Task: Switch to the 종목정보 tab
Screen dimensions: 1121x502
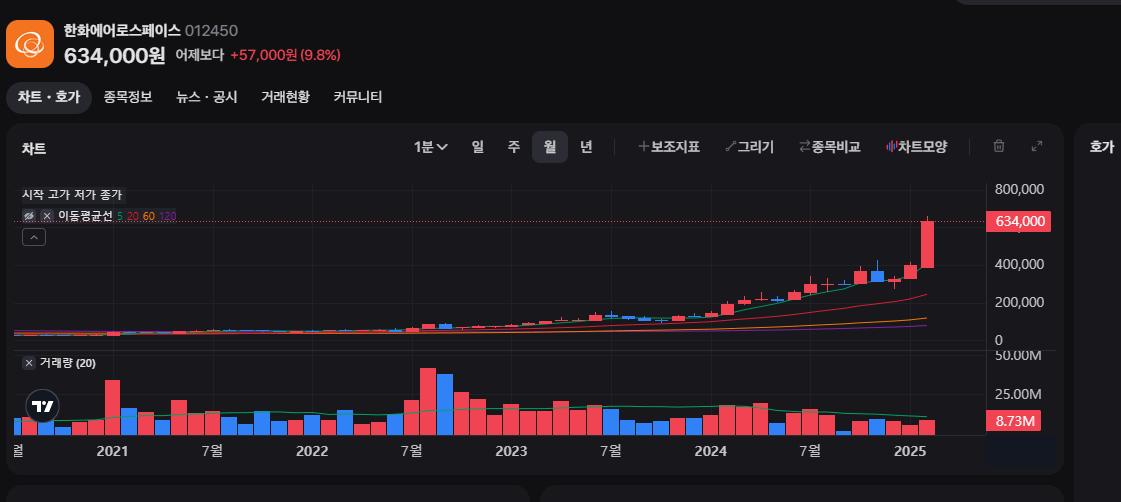Action: pos(128,97)
